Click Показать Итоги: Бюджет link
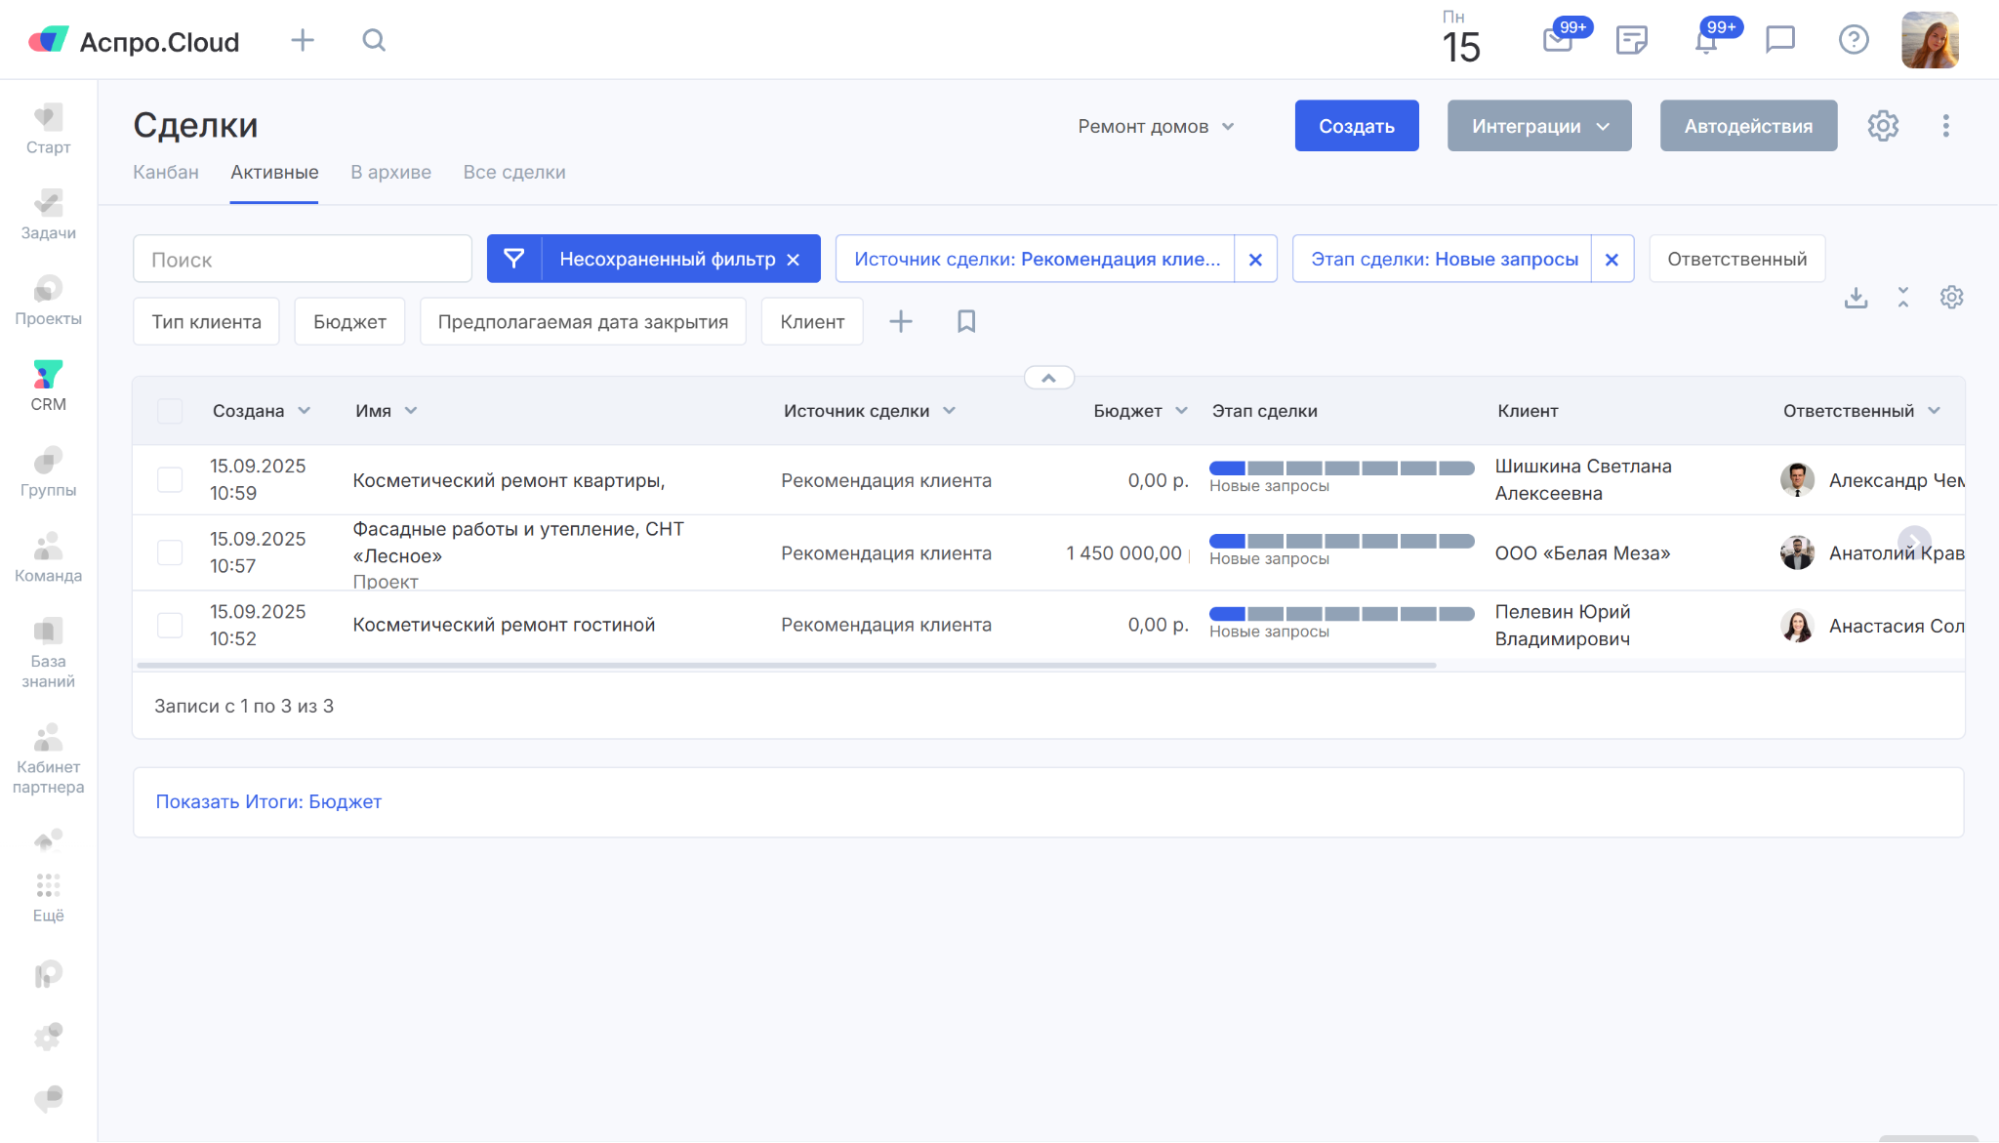Screen dimensions: 1999x1143 tap(268, 802)
